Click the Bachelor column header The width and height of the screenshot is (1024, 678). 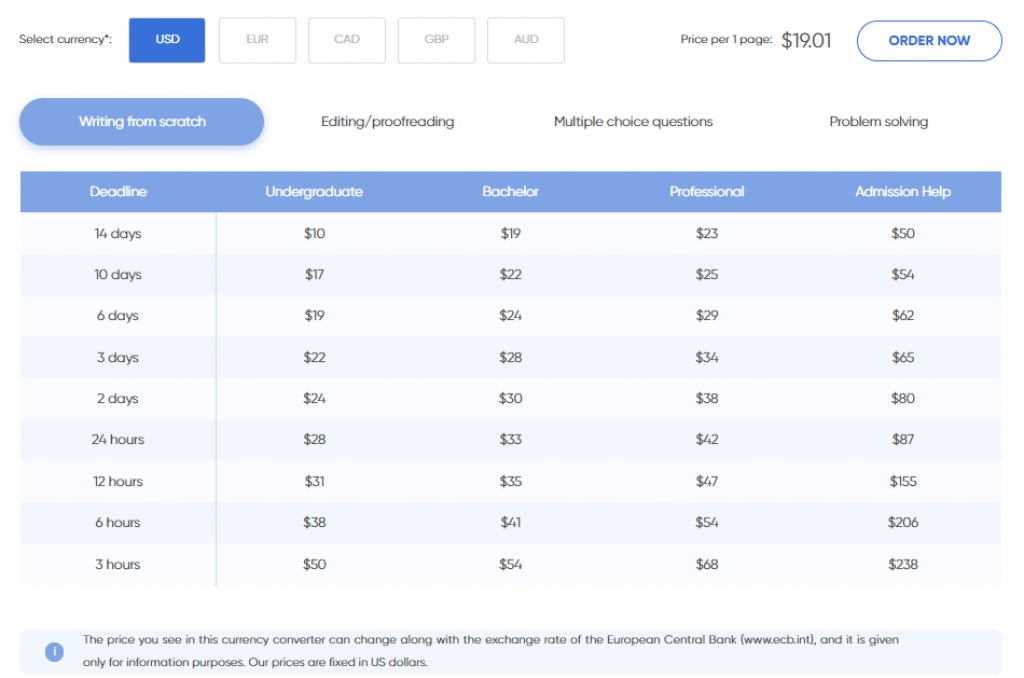coord(510,191)
